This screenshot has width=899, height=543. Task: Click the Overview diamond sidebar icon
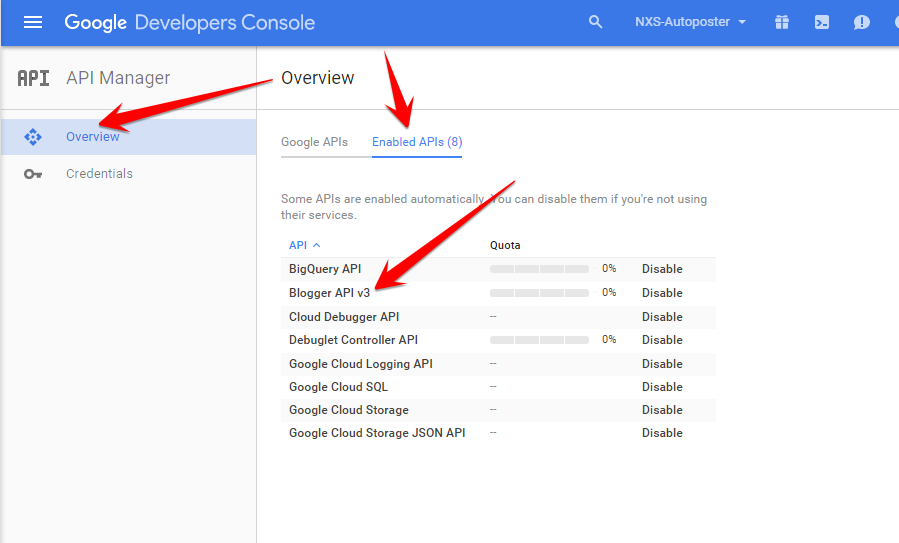click(33, 137)
